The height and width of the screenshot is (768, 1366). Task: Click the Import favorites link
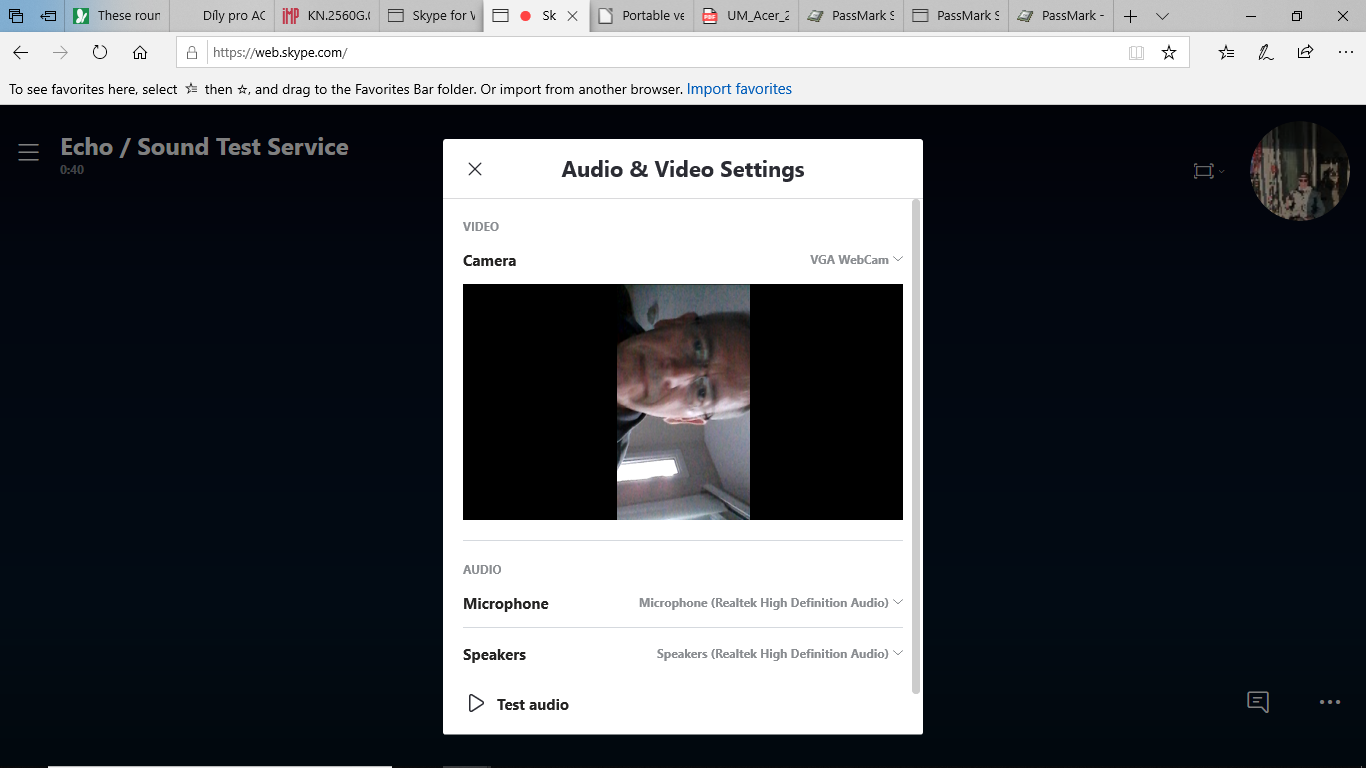click(739, 89)
